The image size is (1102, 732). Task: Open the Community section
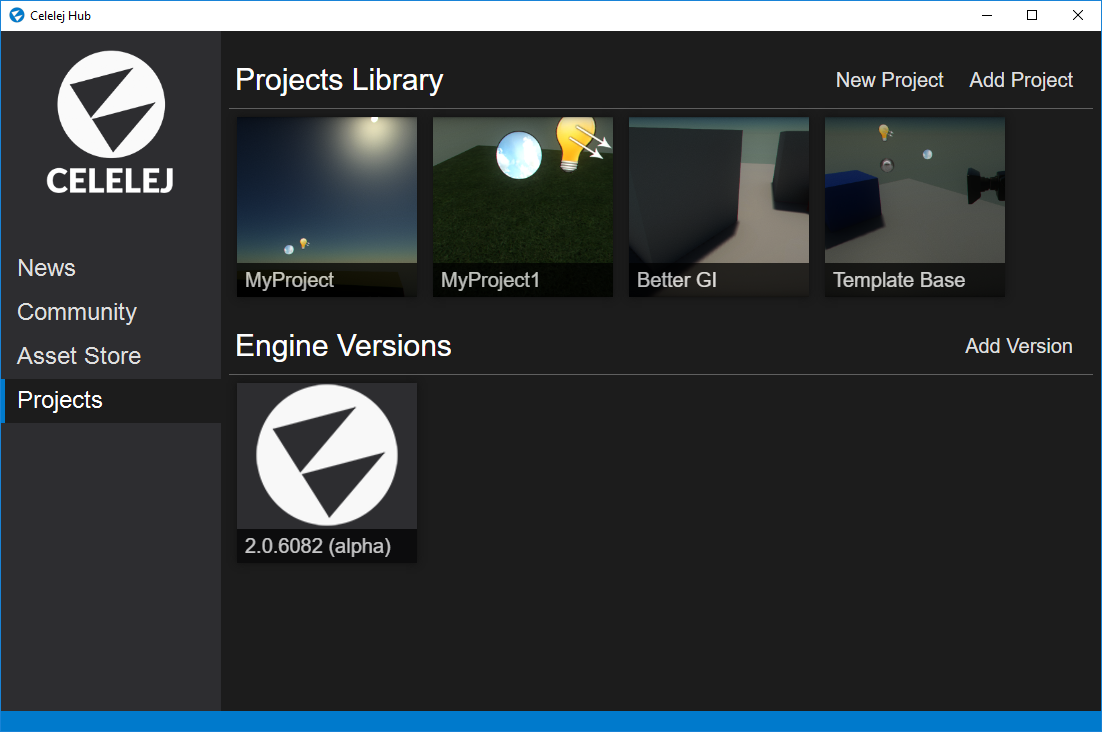pos(76,311)
